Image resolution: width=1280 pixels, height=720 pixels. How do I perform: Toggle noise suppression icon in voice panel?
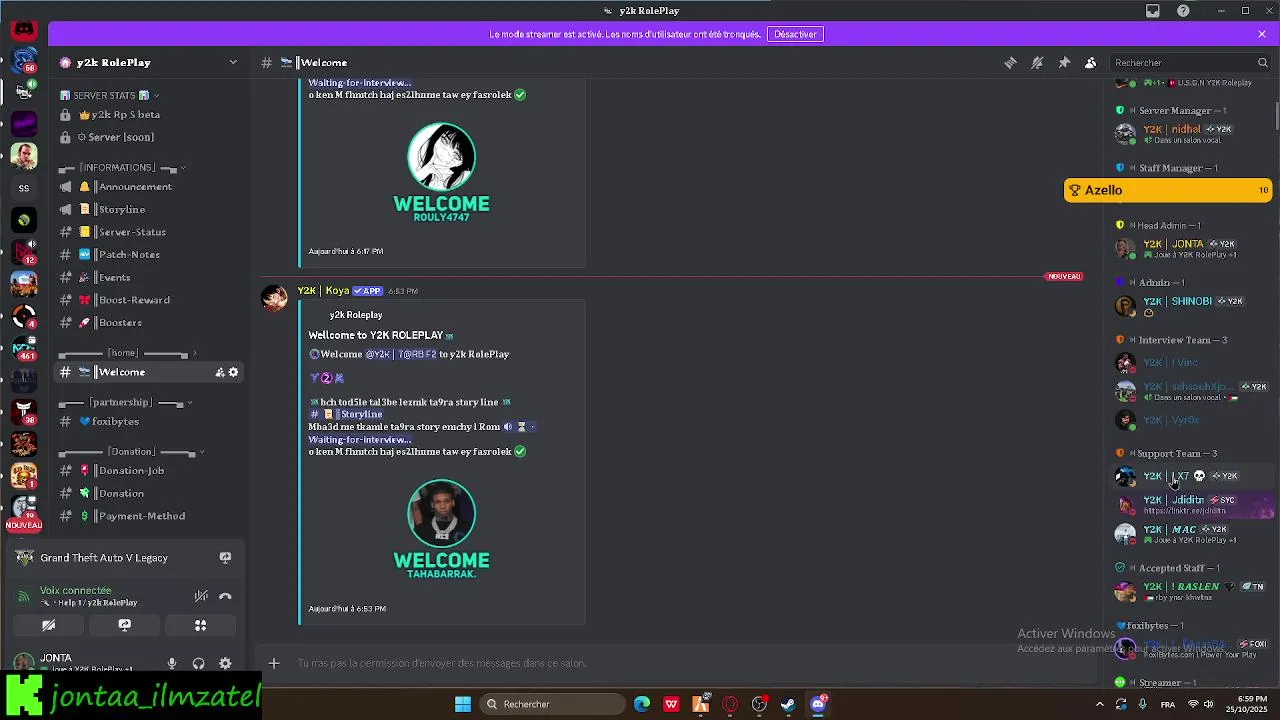click(x=201, y=596)
